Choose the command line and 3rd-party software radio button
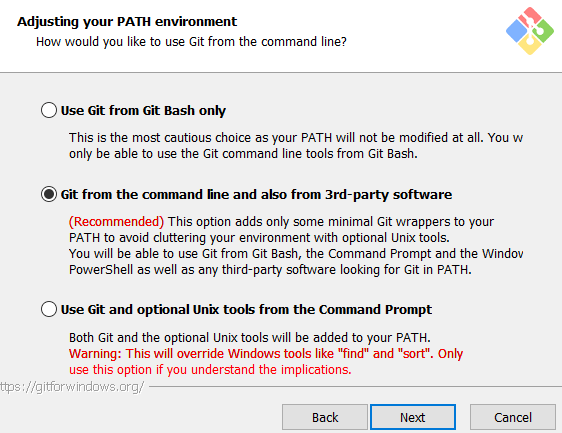This screenshot has width=562, height=433. point(49,194)
